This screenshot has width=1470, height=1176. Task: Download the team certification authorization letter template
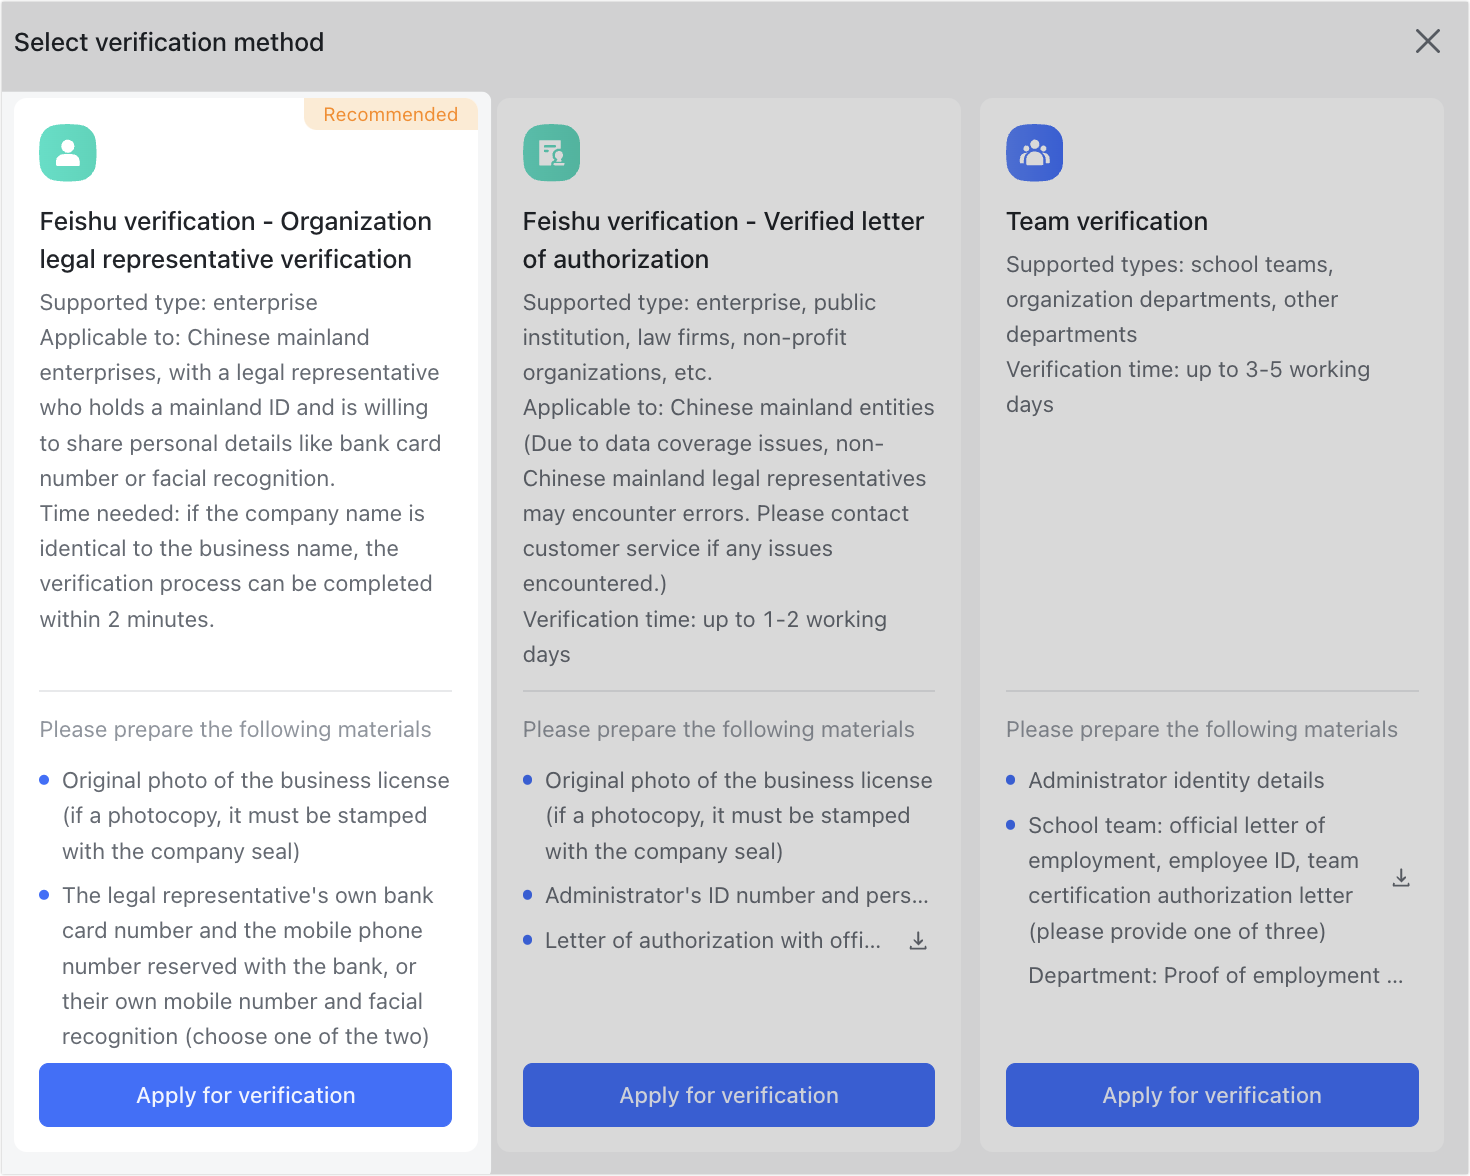click(x=1401, y=877)
